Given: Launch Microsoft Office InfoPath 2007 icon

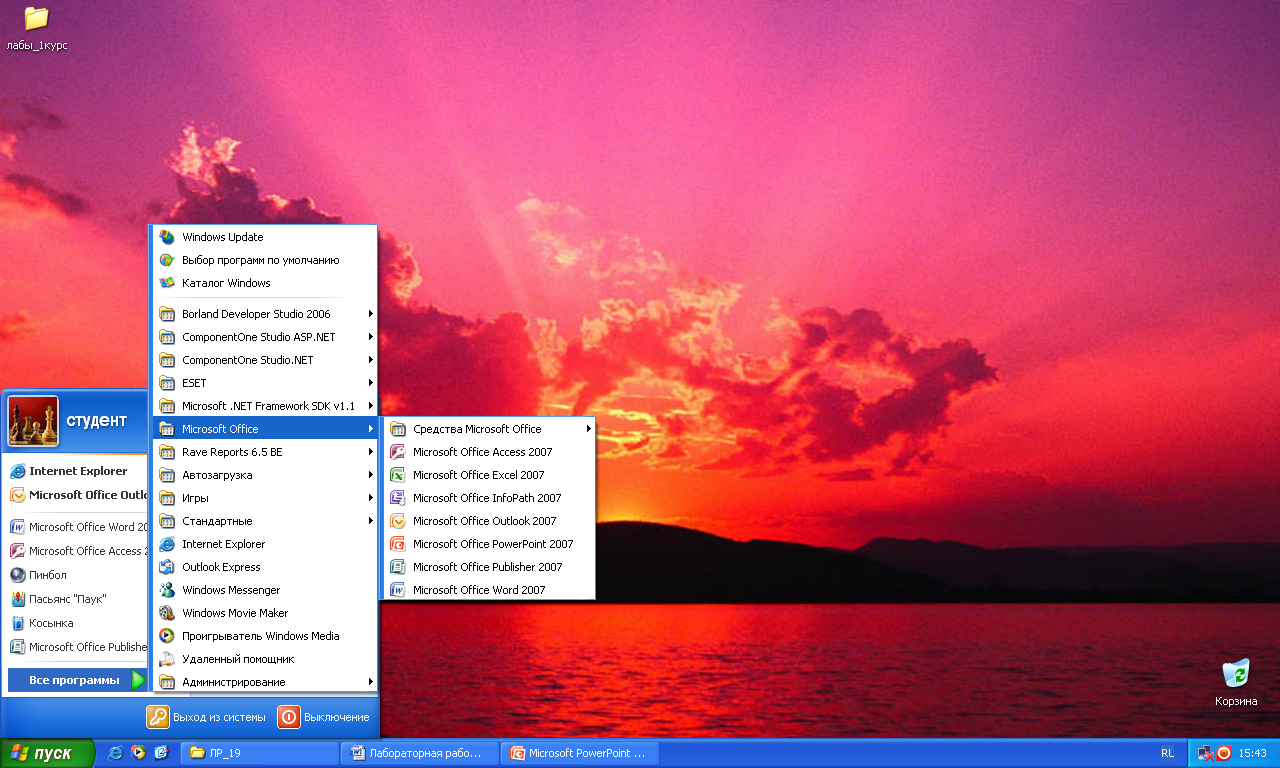Looking at the screenshot, I should 397,498.
